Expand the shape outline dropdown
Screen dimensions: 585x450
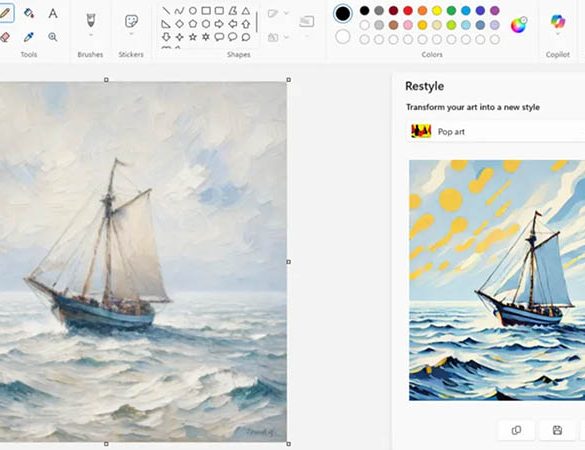[x=287, y=13]
